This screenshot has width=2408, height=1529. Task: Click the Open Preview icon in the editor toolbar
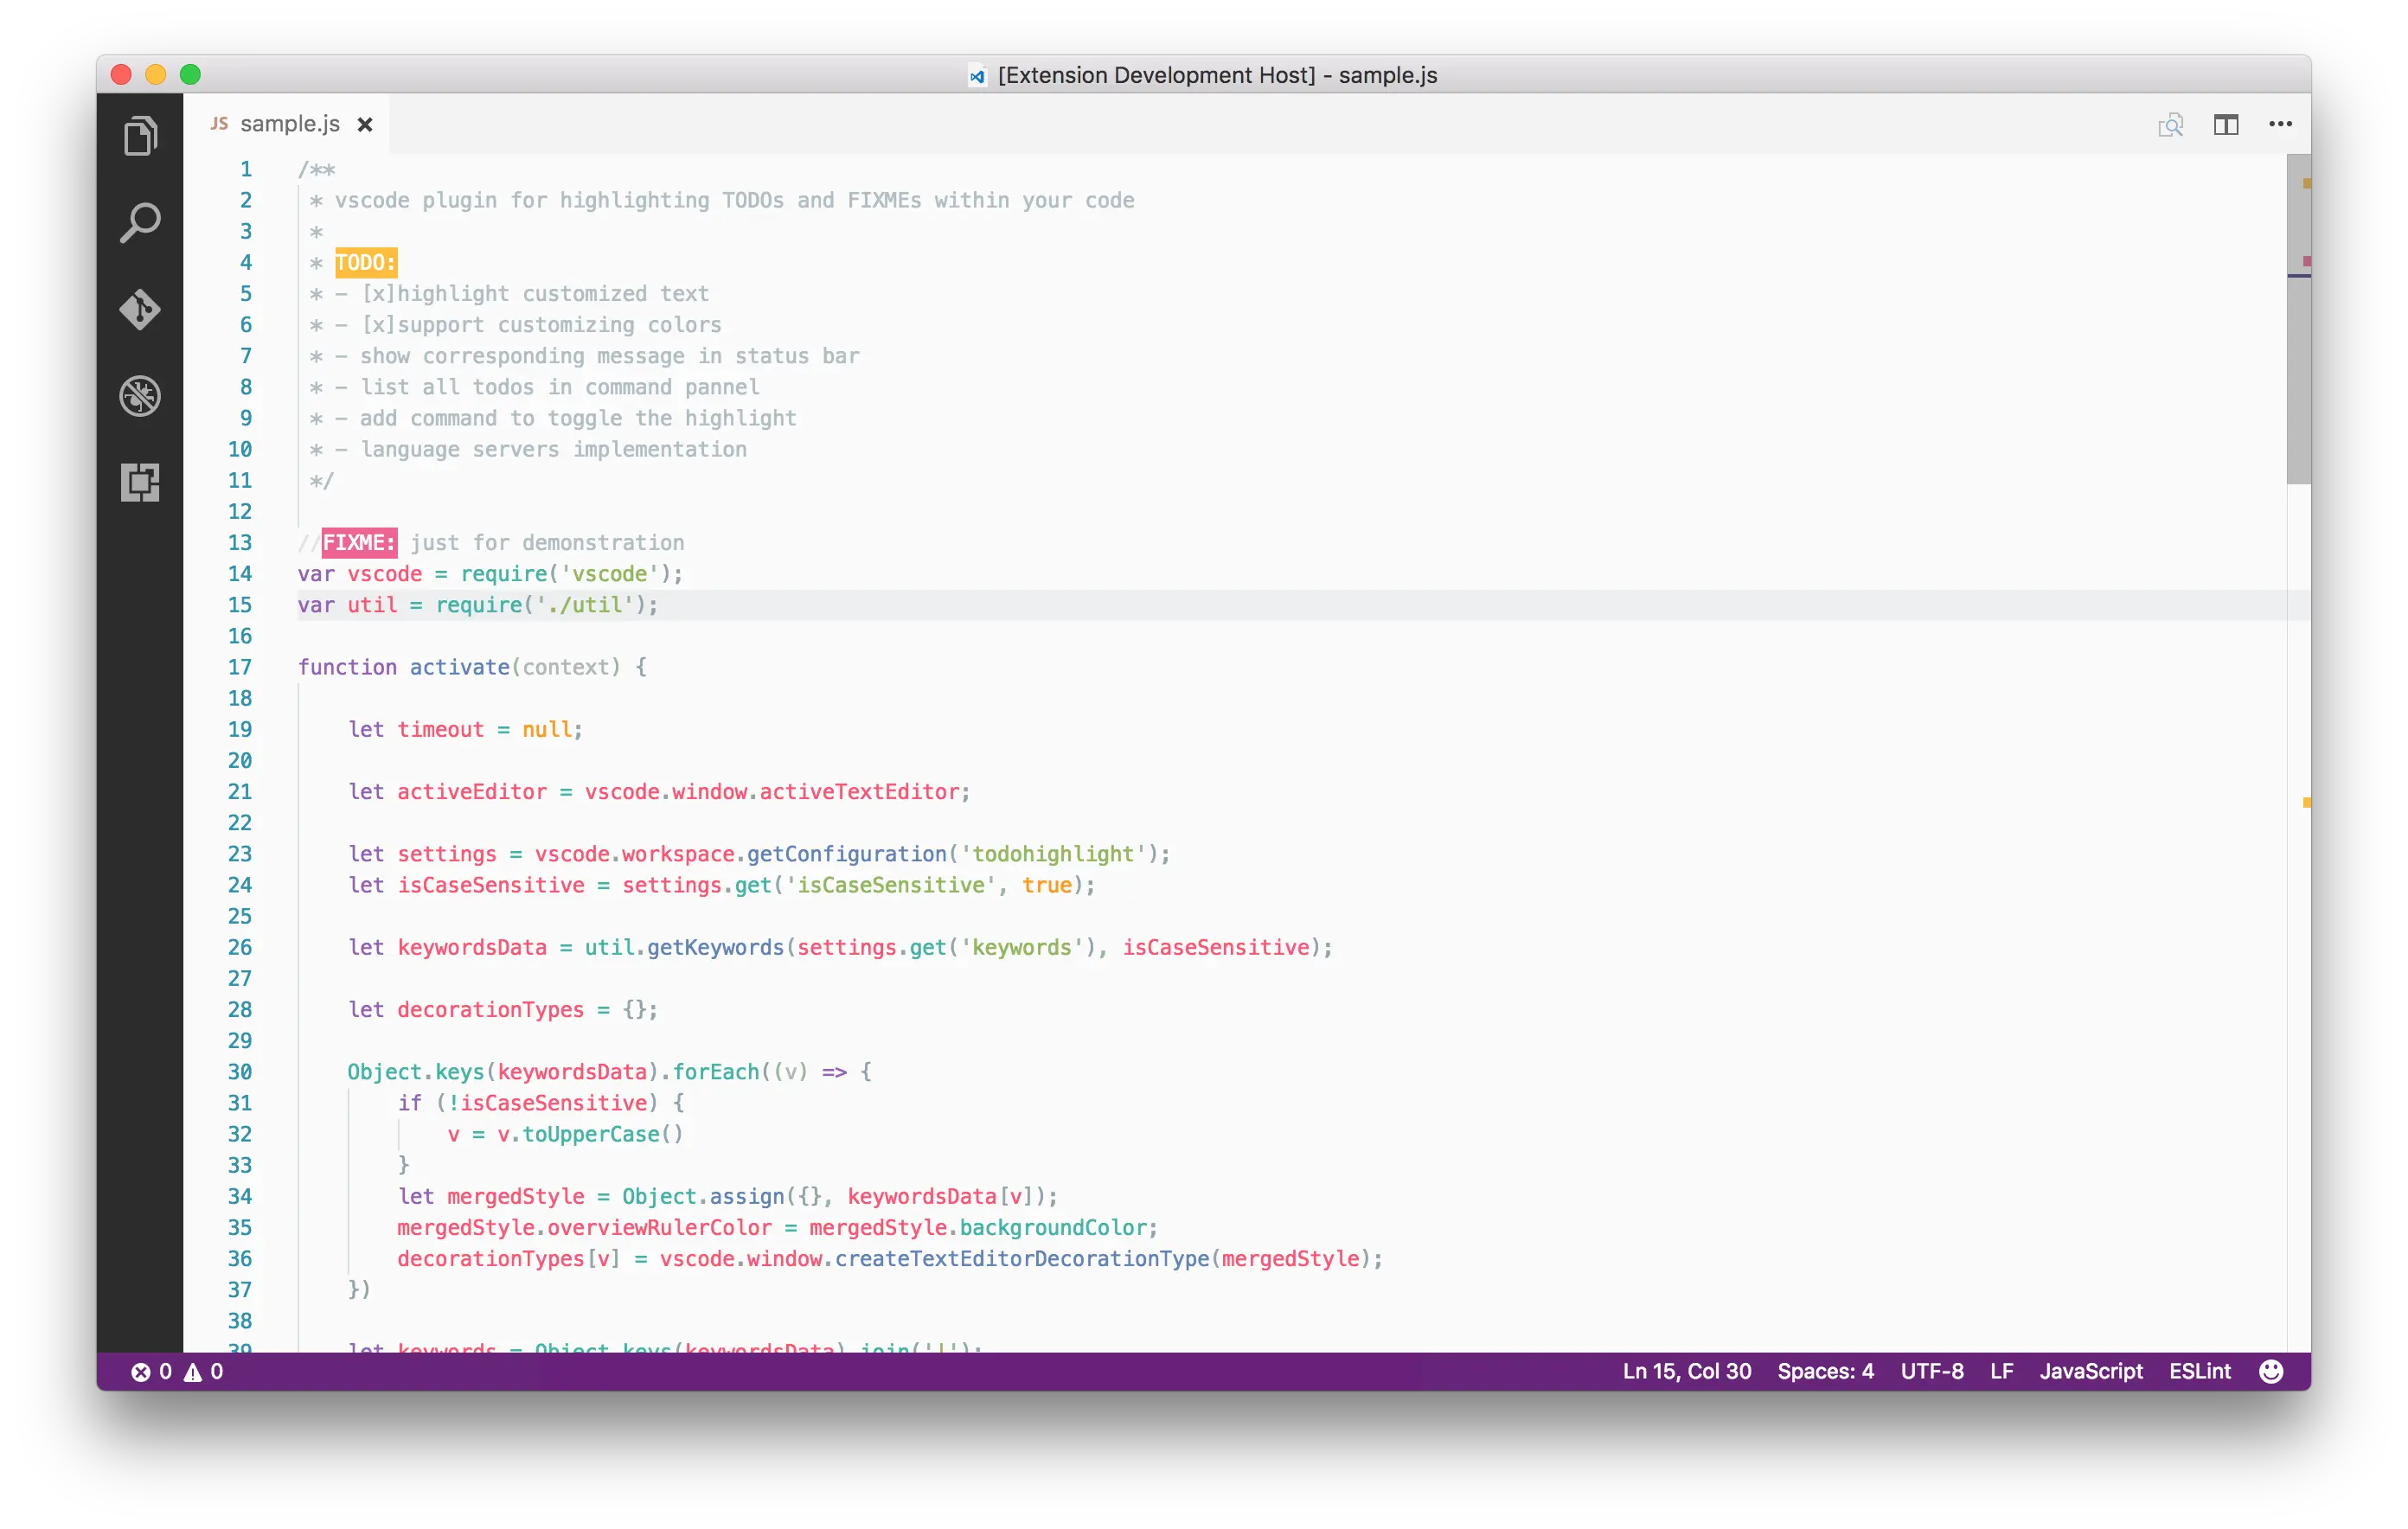coord(2170,125)
